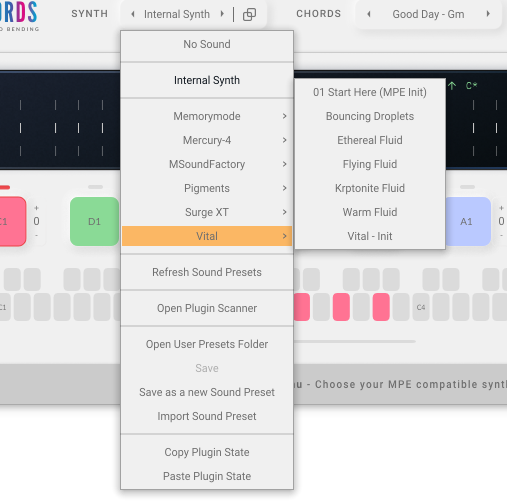
Task: Choose No Sound from synth menu
Action: tap(207, 44)
